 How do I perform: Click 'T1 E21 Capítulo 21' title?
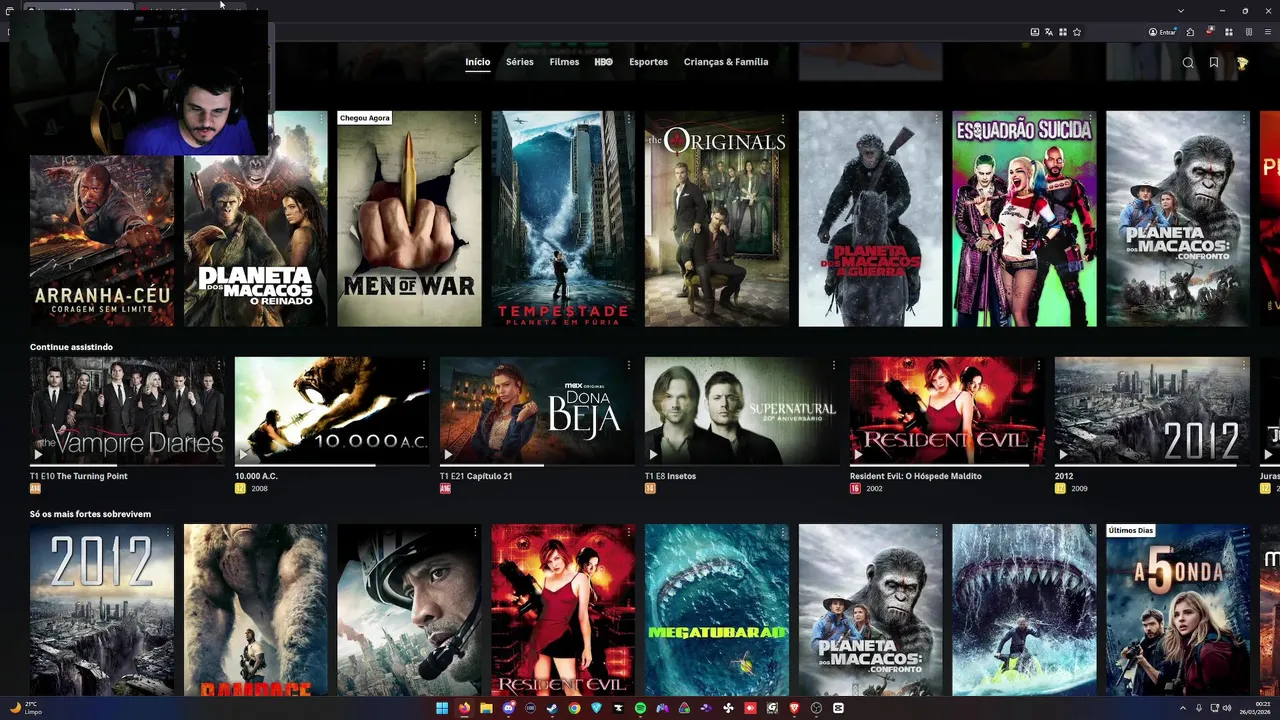coord(476,476)
